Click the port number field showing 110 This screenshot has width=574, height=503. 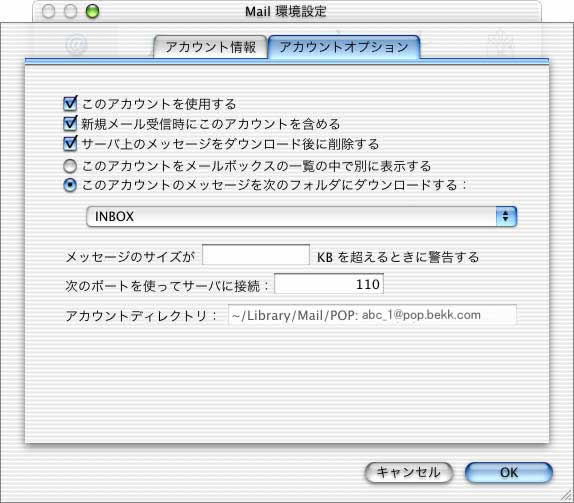329,284
